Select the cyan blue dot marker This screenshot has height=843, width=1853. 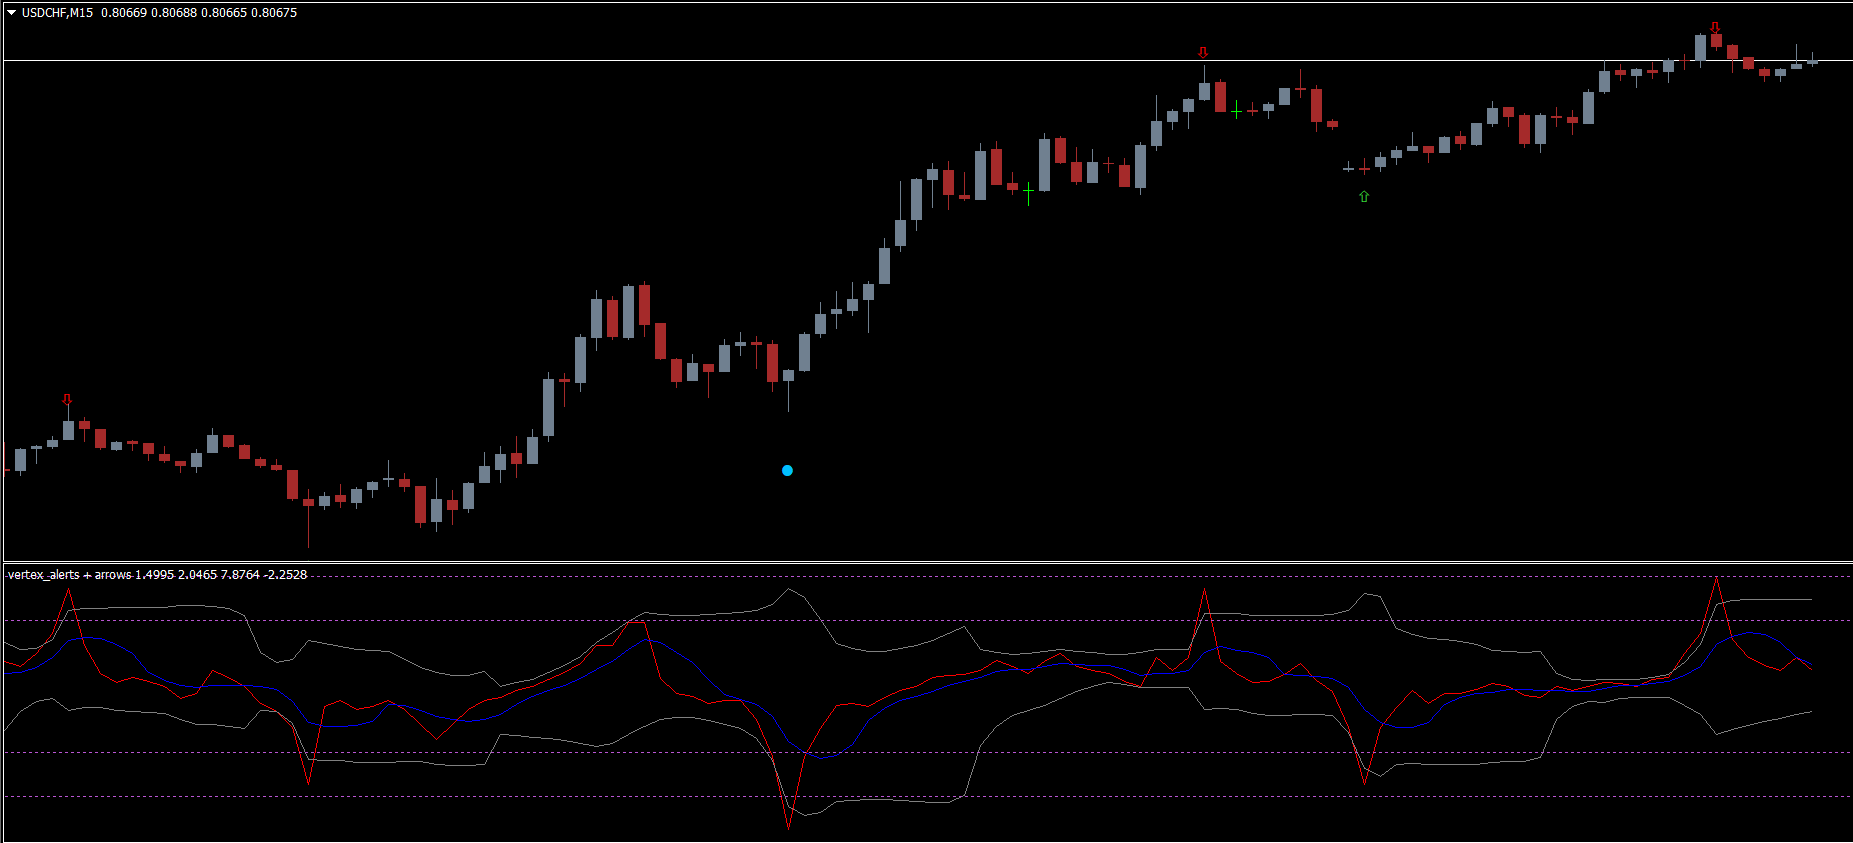coord(787,471)
